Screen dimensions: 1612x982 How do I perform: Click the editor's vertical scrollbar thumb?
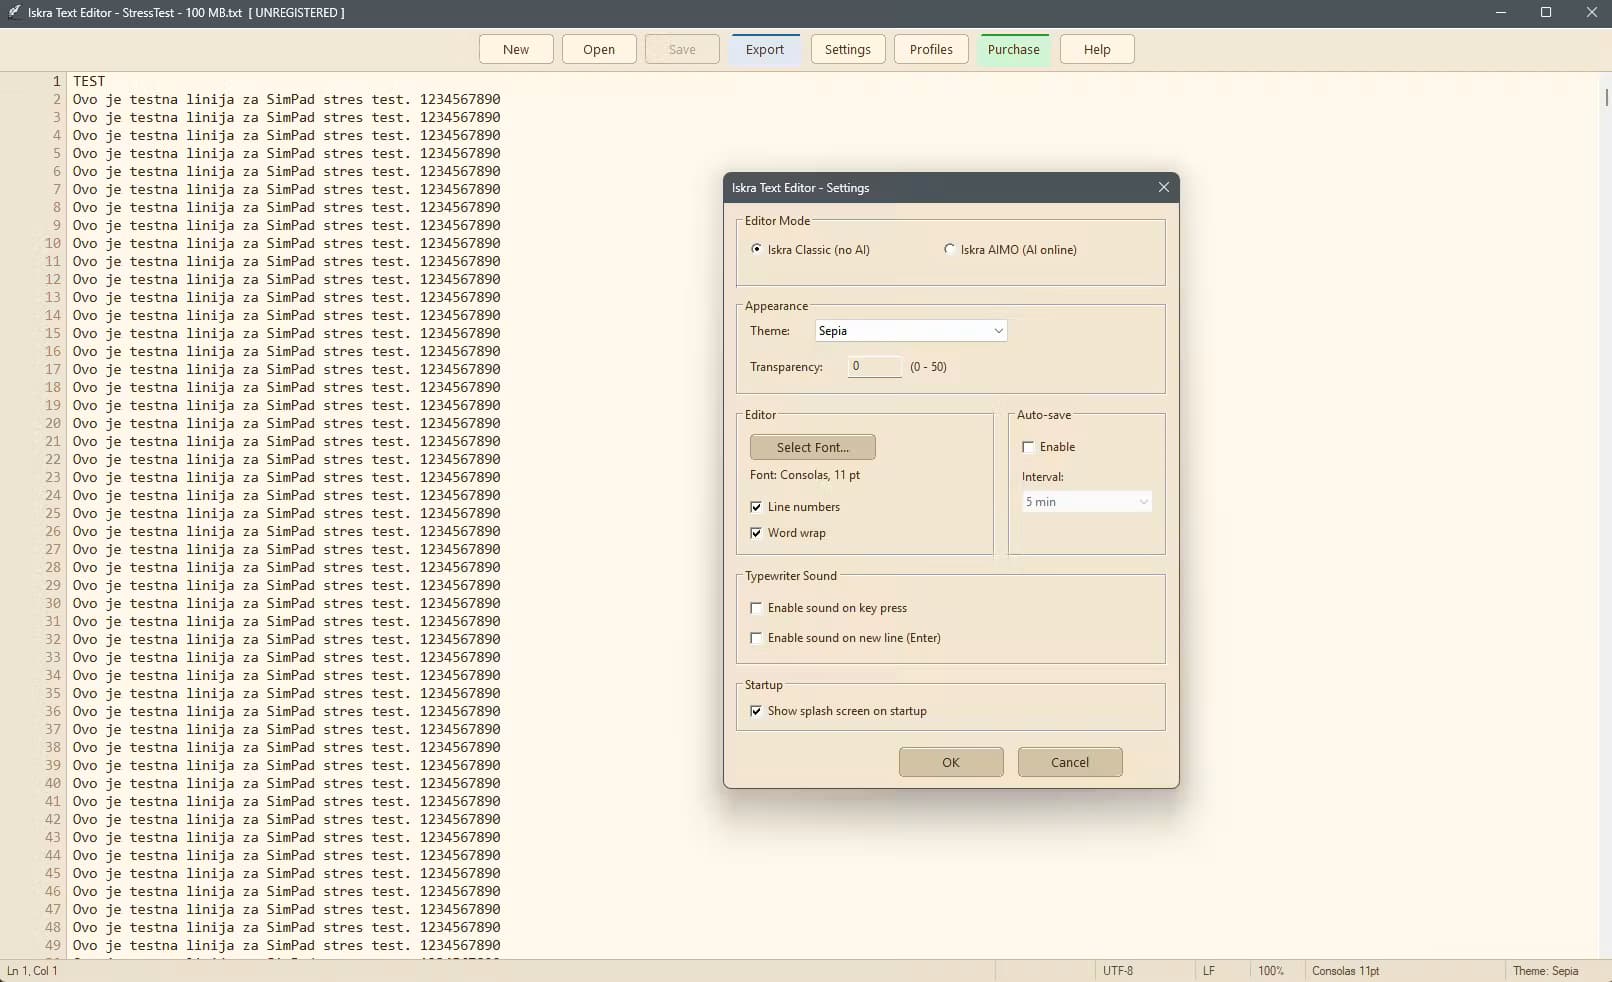click(1606, 97)
